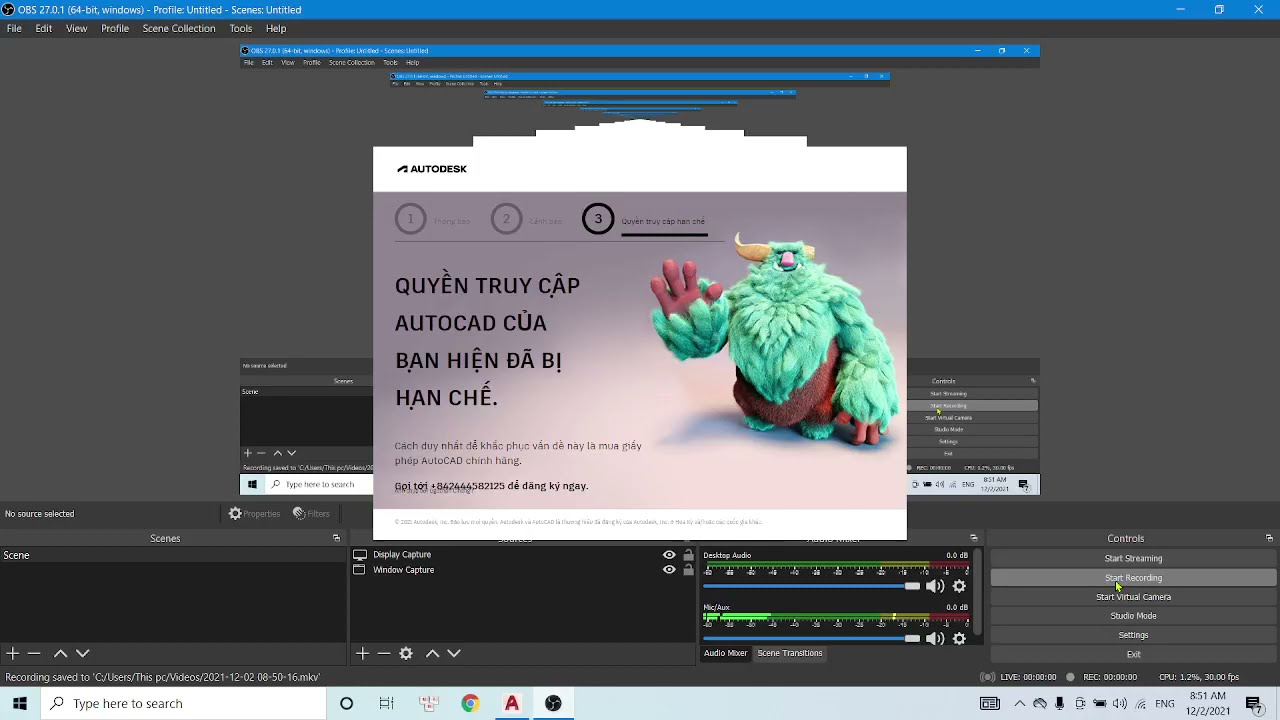
Task: Open Snipping tool taskbar icon
Action: pos(429,703)
